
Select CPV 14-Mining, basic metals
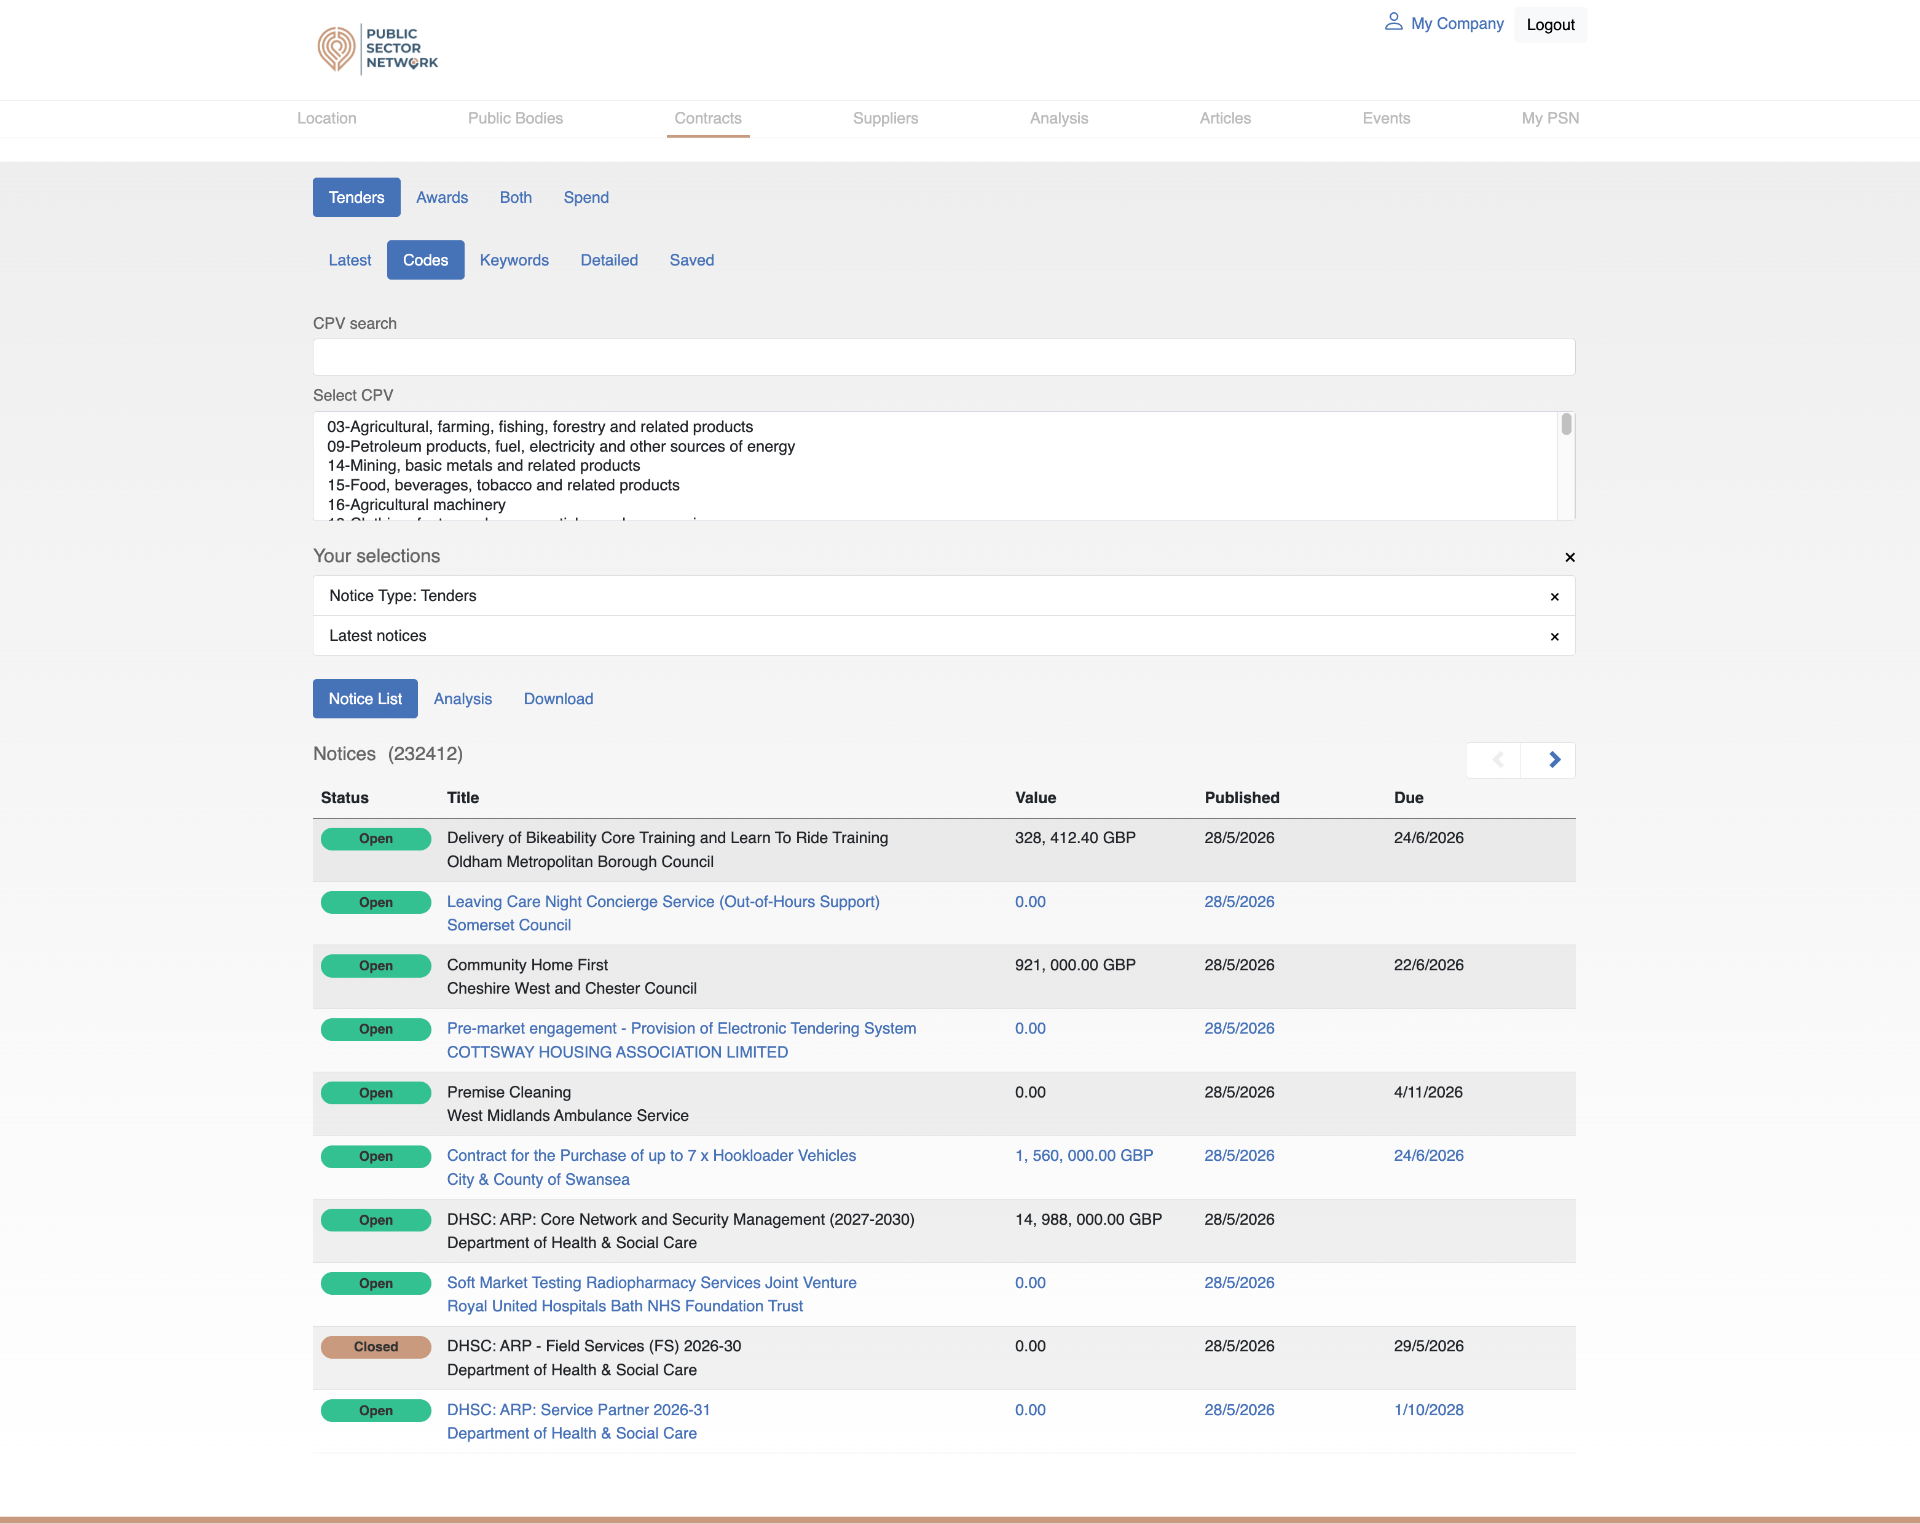pos(484,466)
